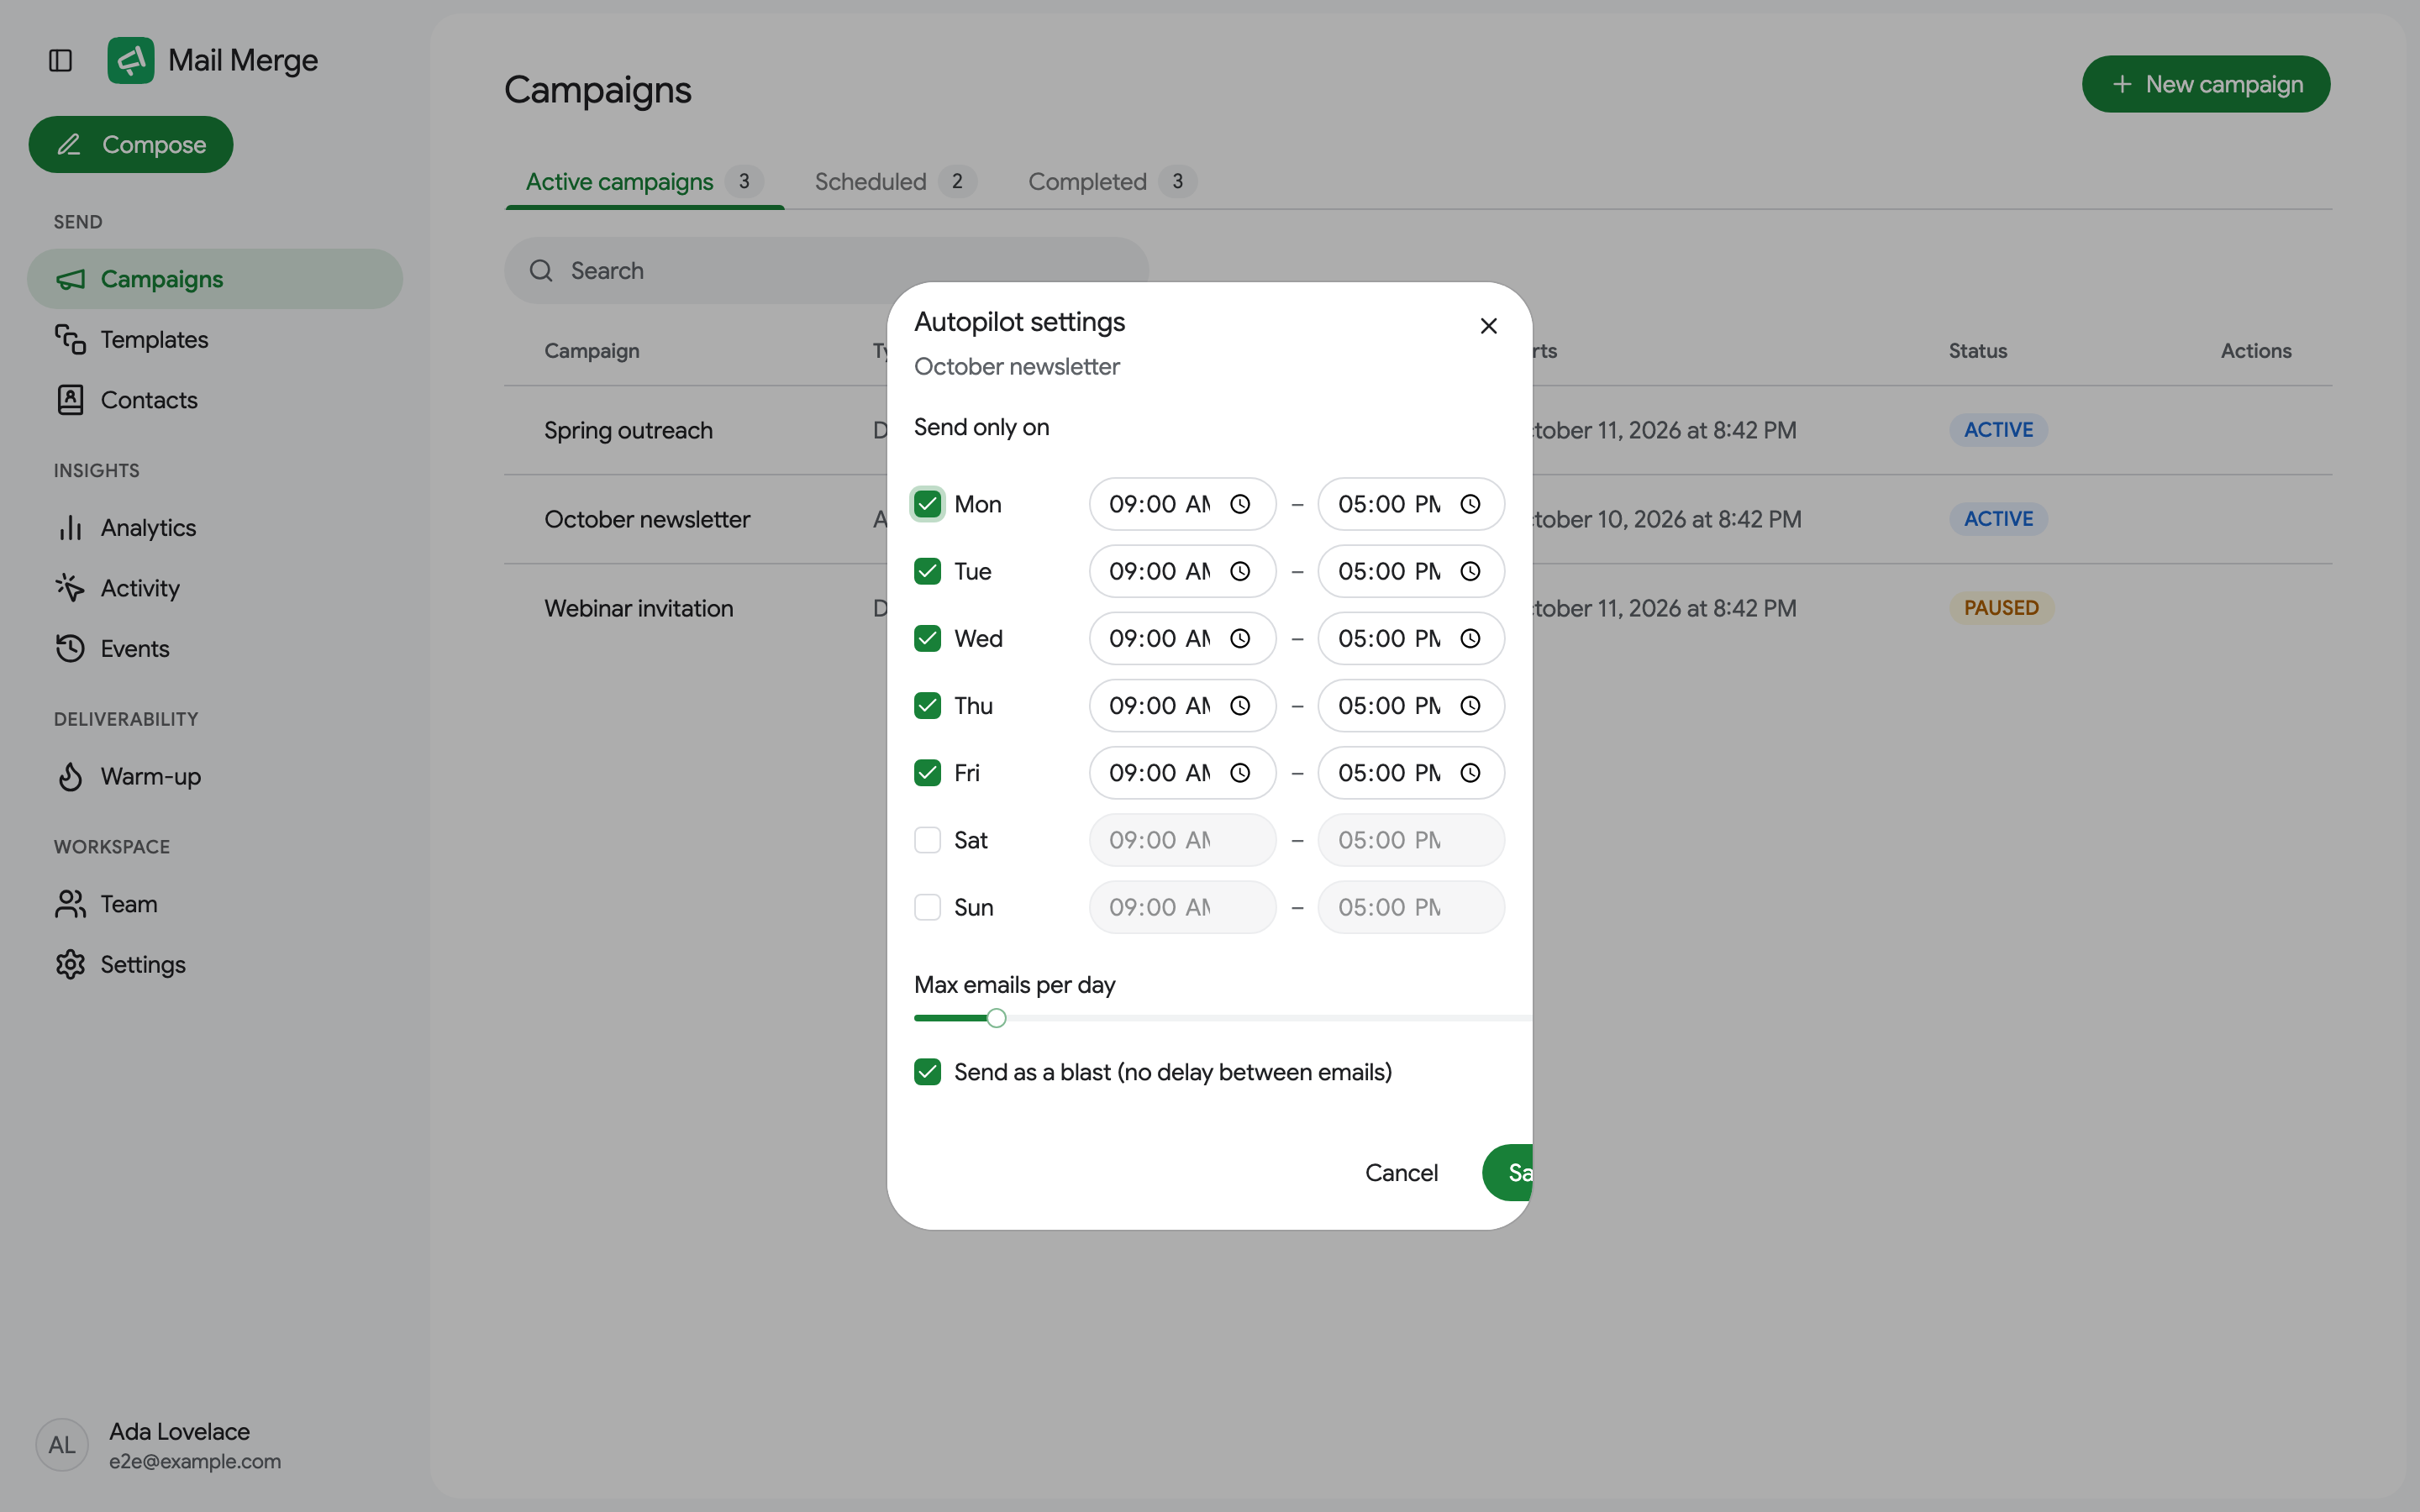Click Max emails per day slider handle

tap(996, 1018)
